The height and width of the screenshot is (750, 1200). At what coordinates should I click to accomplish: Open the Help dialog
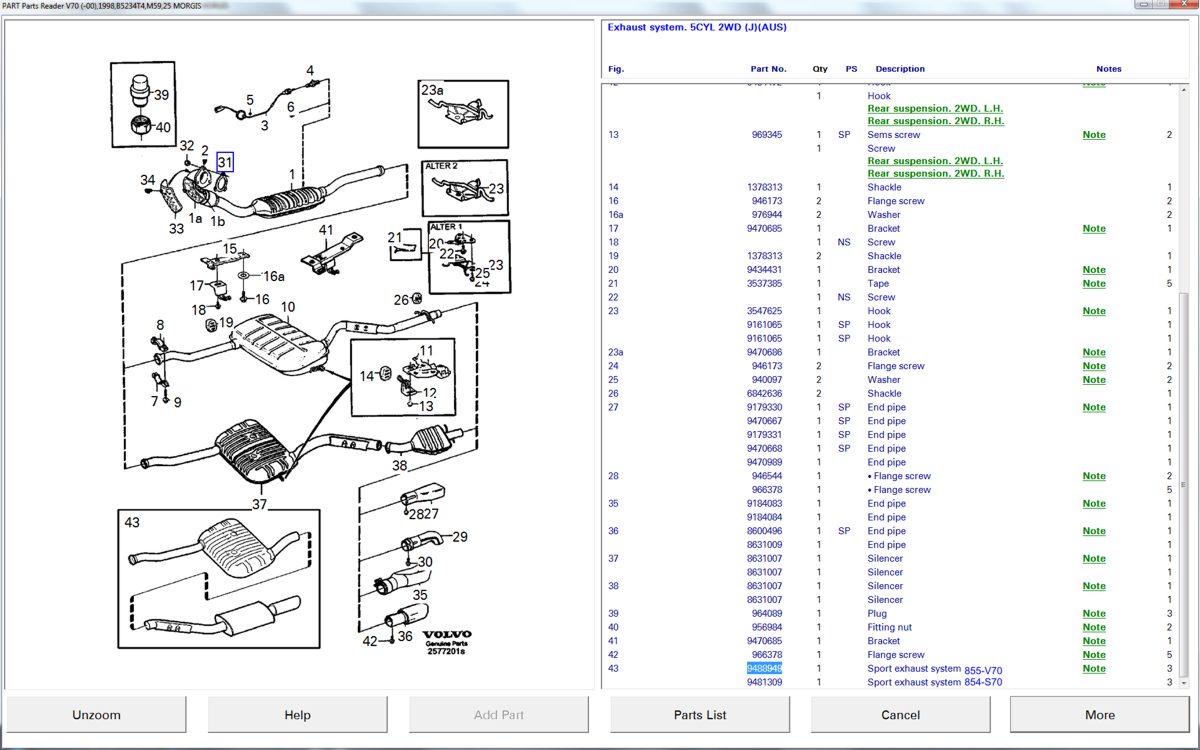pos(297,715)
